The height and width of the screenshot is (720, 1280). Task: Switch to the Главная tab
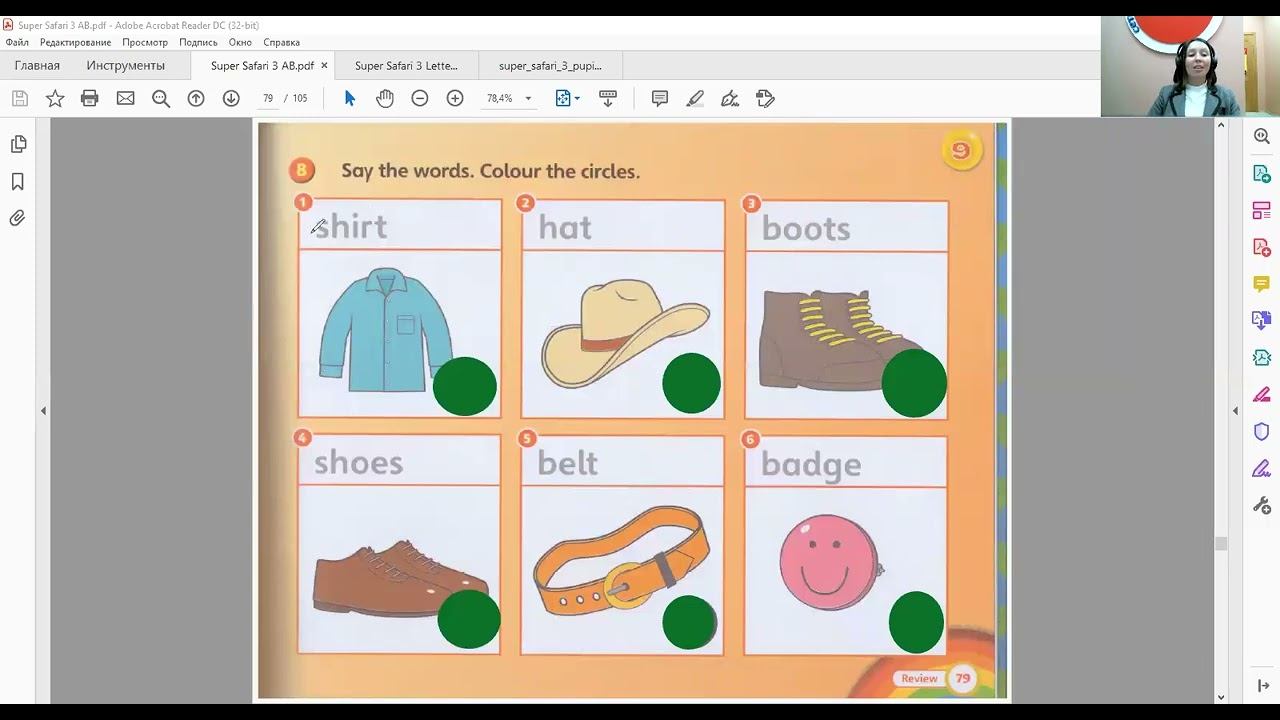coord(37,66)
